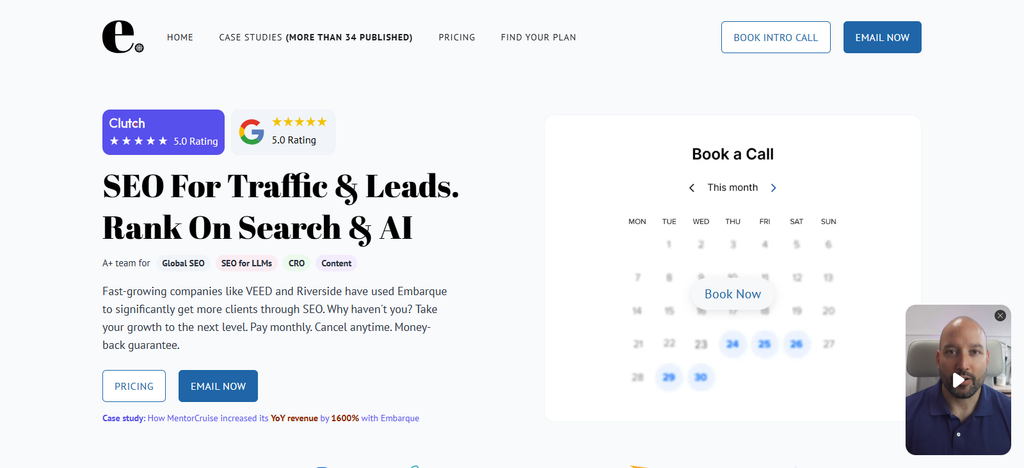Go to previous month in calendar

(692, 188)
